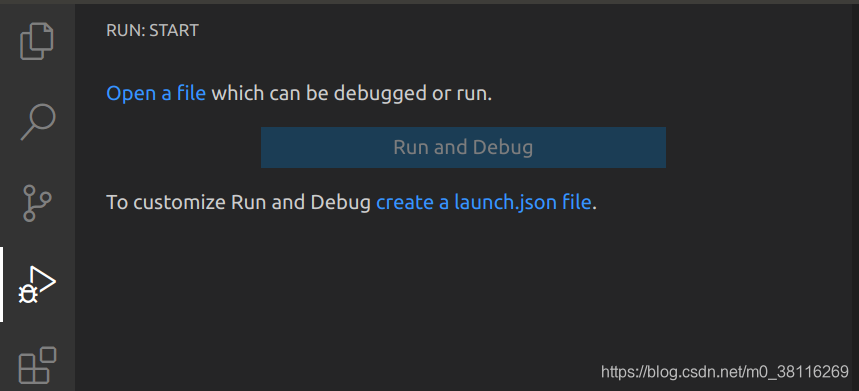Click the small bug on the debug icon
859x391 pixels.
point(28,295)
